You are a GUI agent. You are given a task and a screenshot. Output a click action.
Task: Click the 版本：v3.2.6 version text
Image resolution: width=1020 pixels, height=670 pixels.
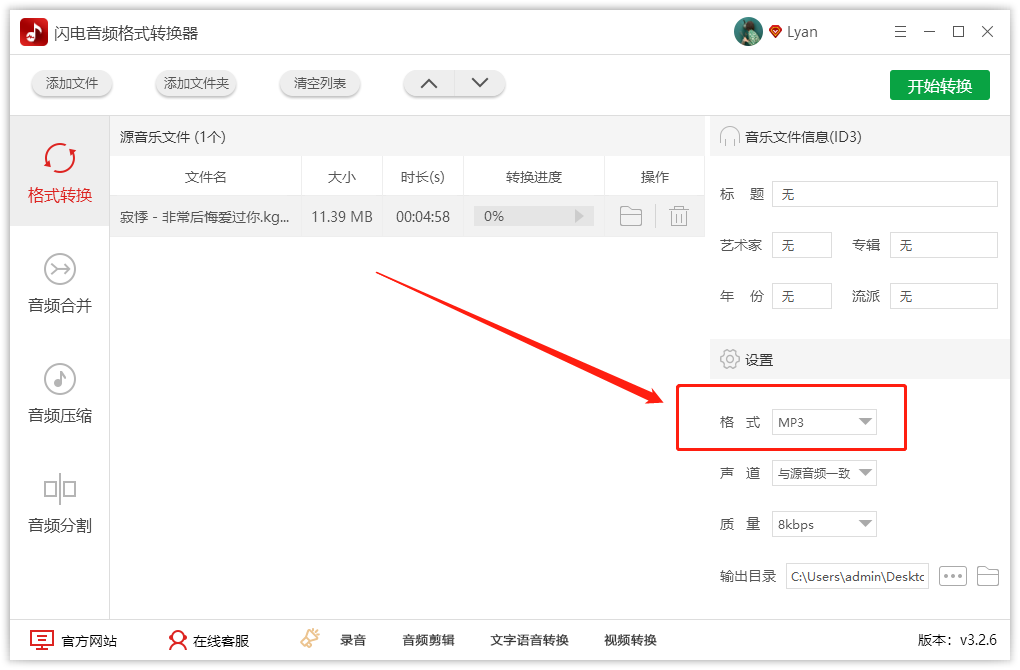[957, 640]
